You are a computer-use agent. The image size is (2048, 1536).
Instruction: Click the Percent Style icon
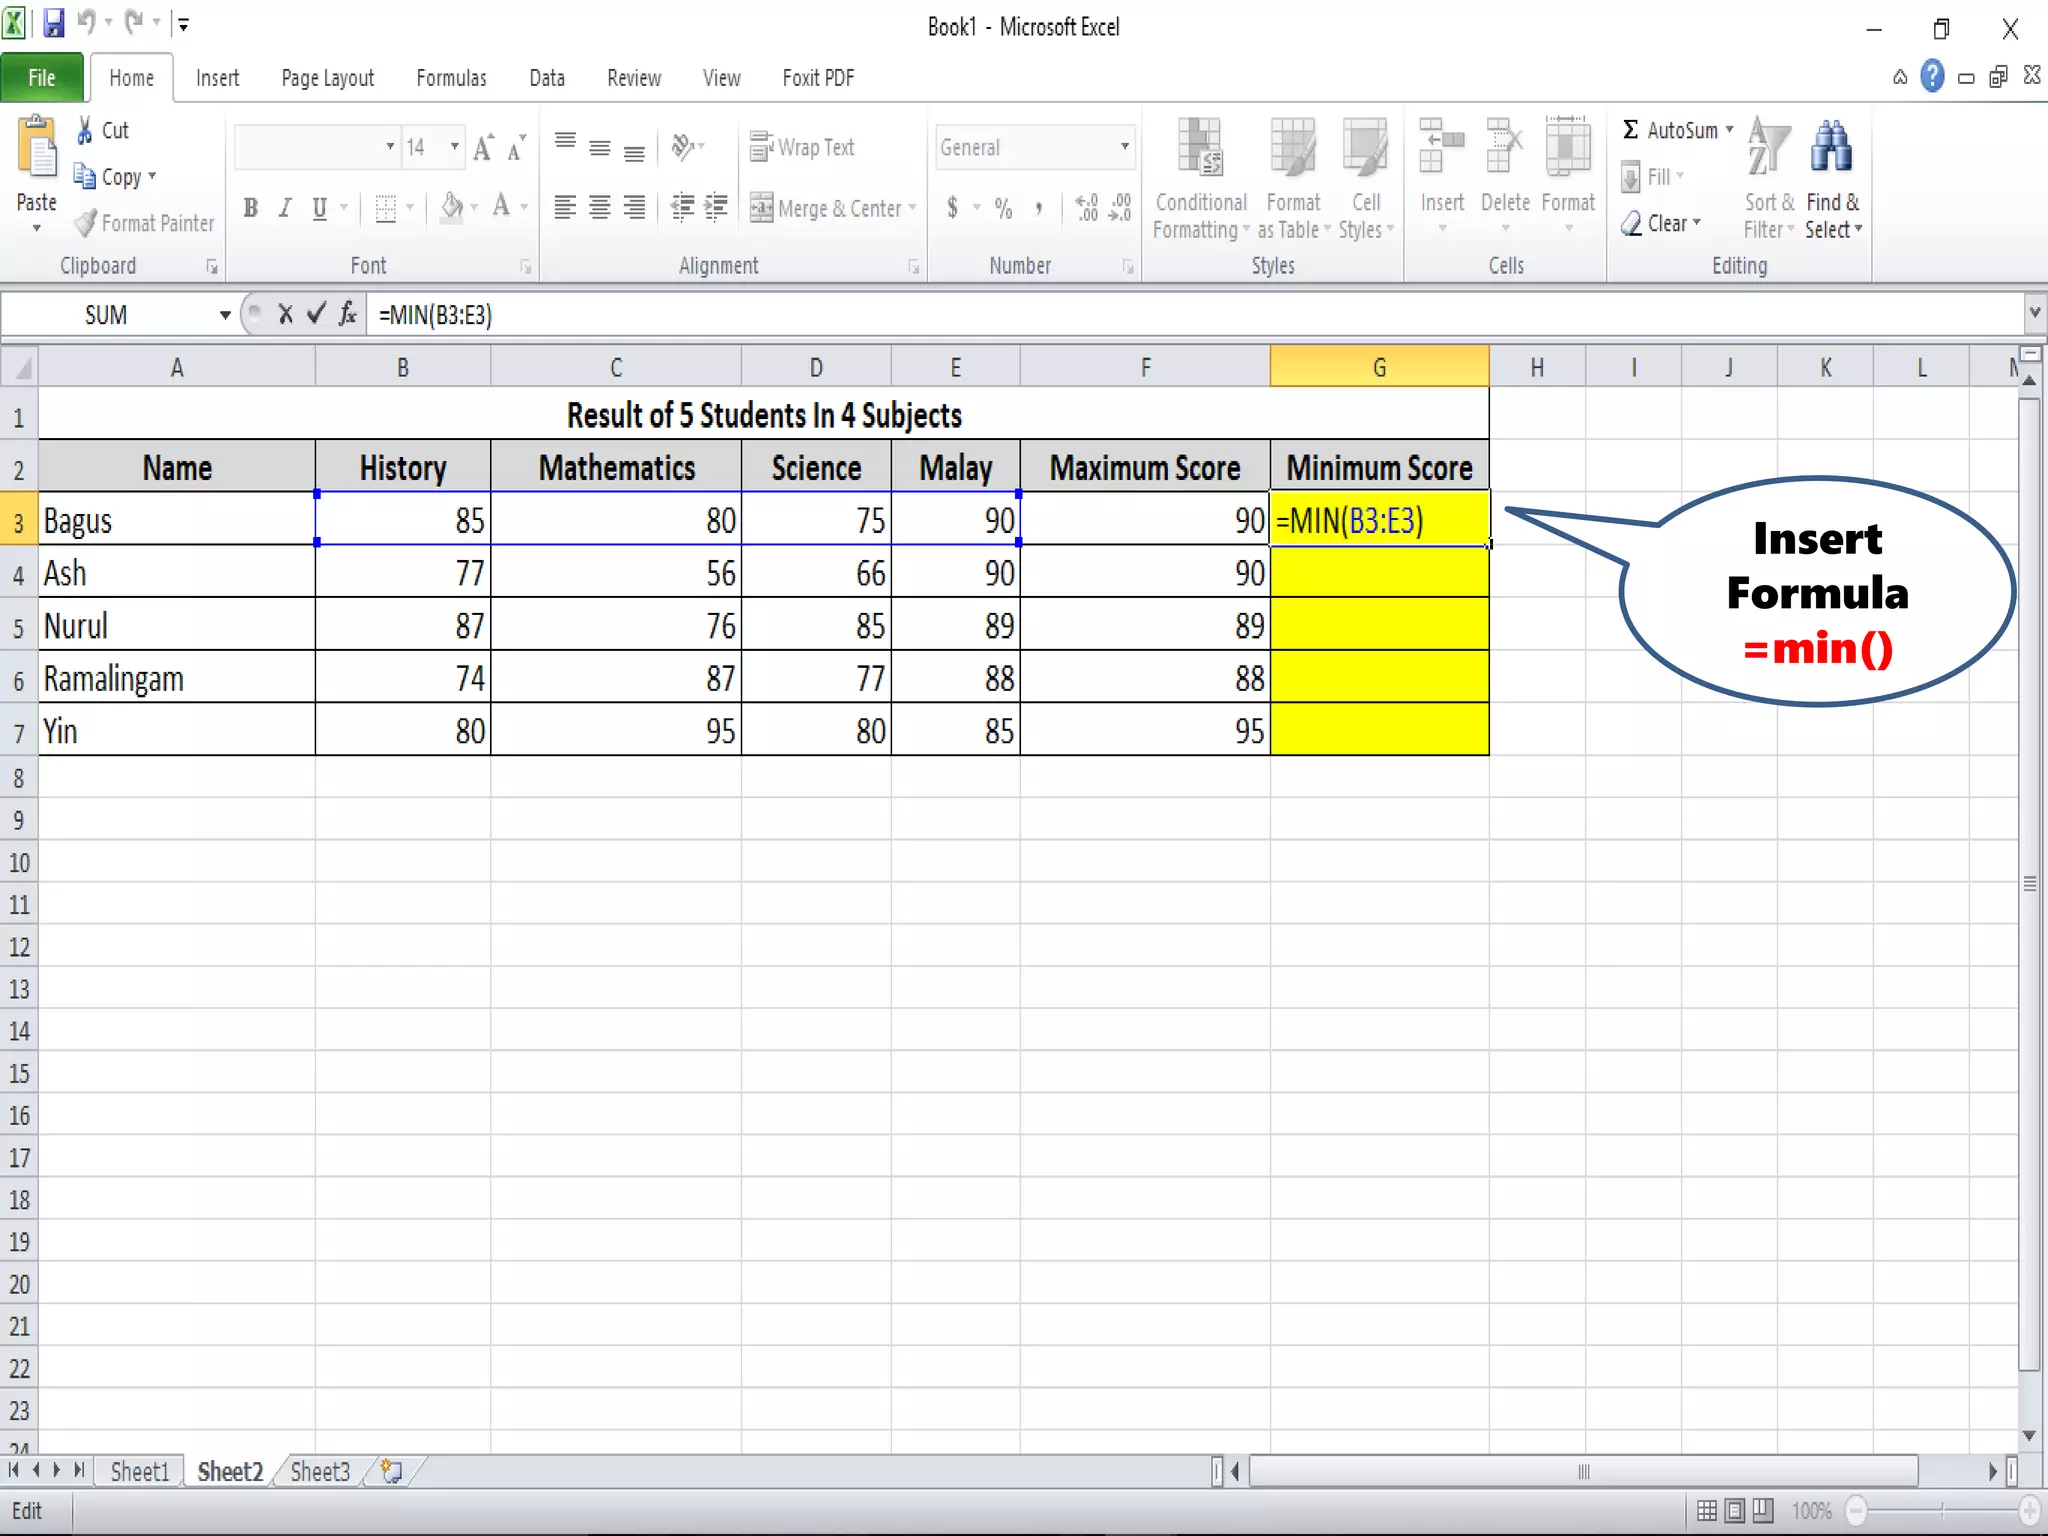tap(1004, 208)
